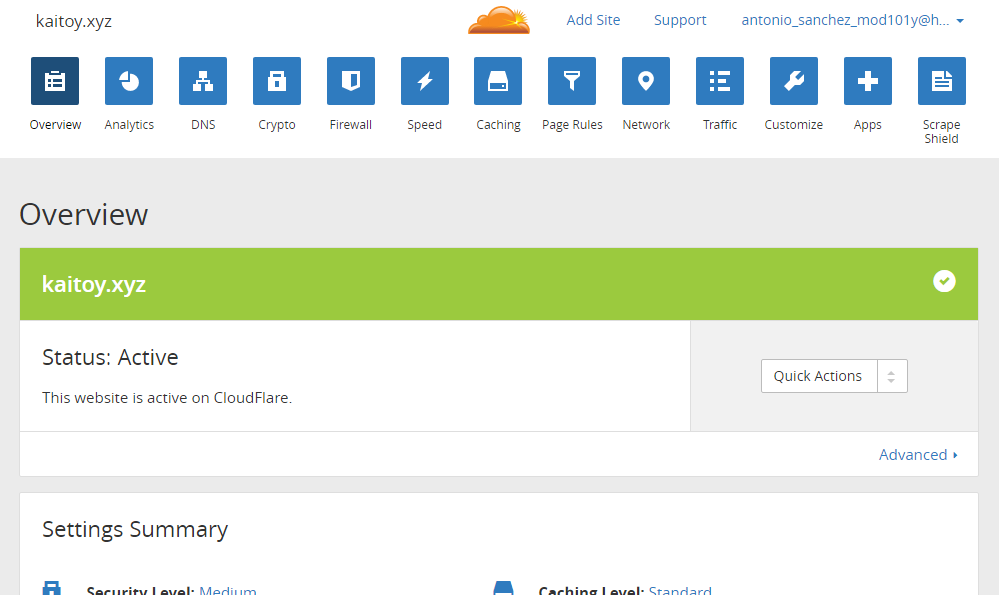Open the Scrape Shield document icon
The height and width of the screenshot is (595, 1000).
coord(942,81)
